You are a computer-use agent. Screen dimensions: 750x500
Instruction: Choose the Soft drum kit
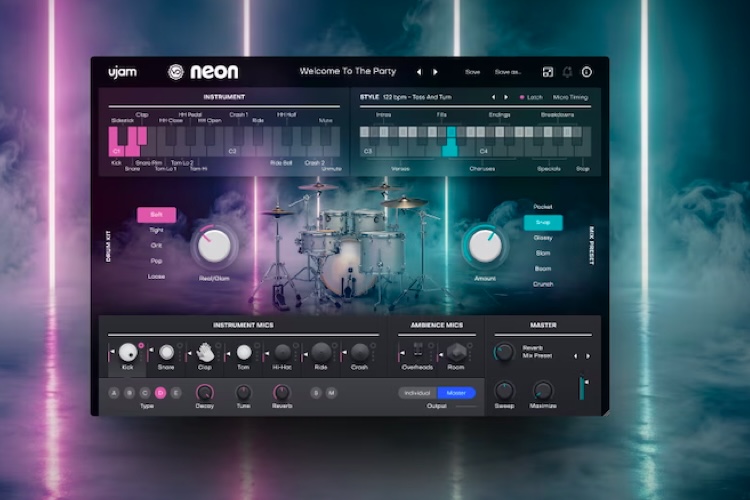point(156,215)
